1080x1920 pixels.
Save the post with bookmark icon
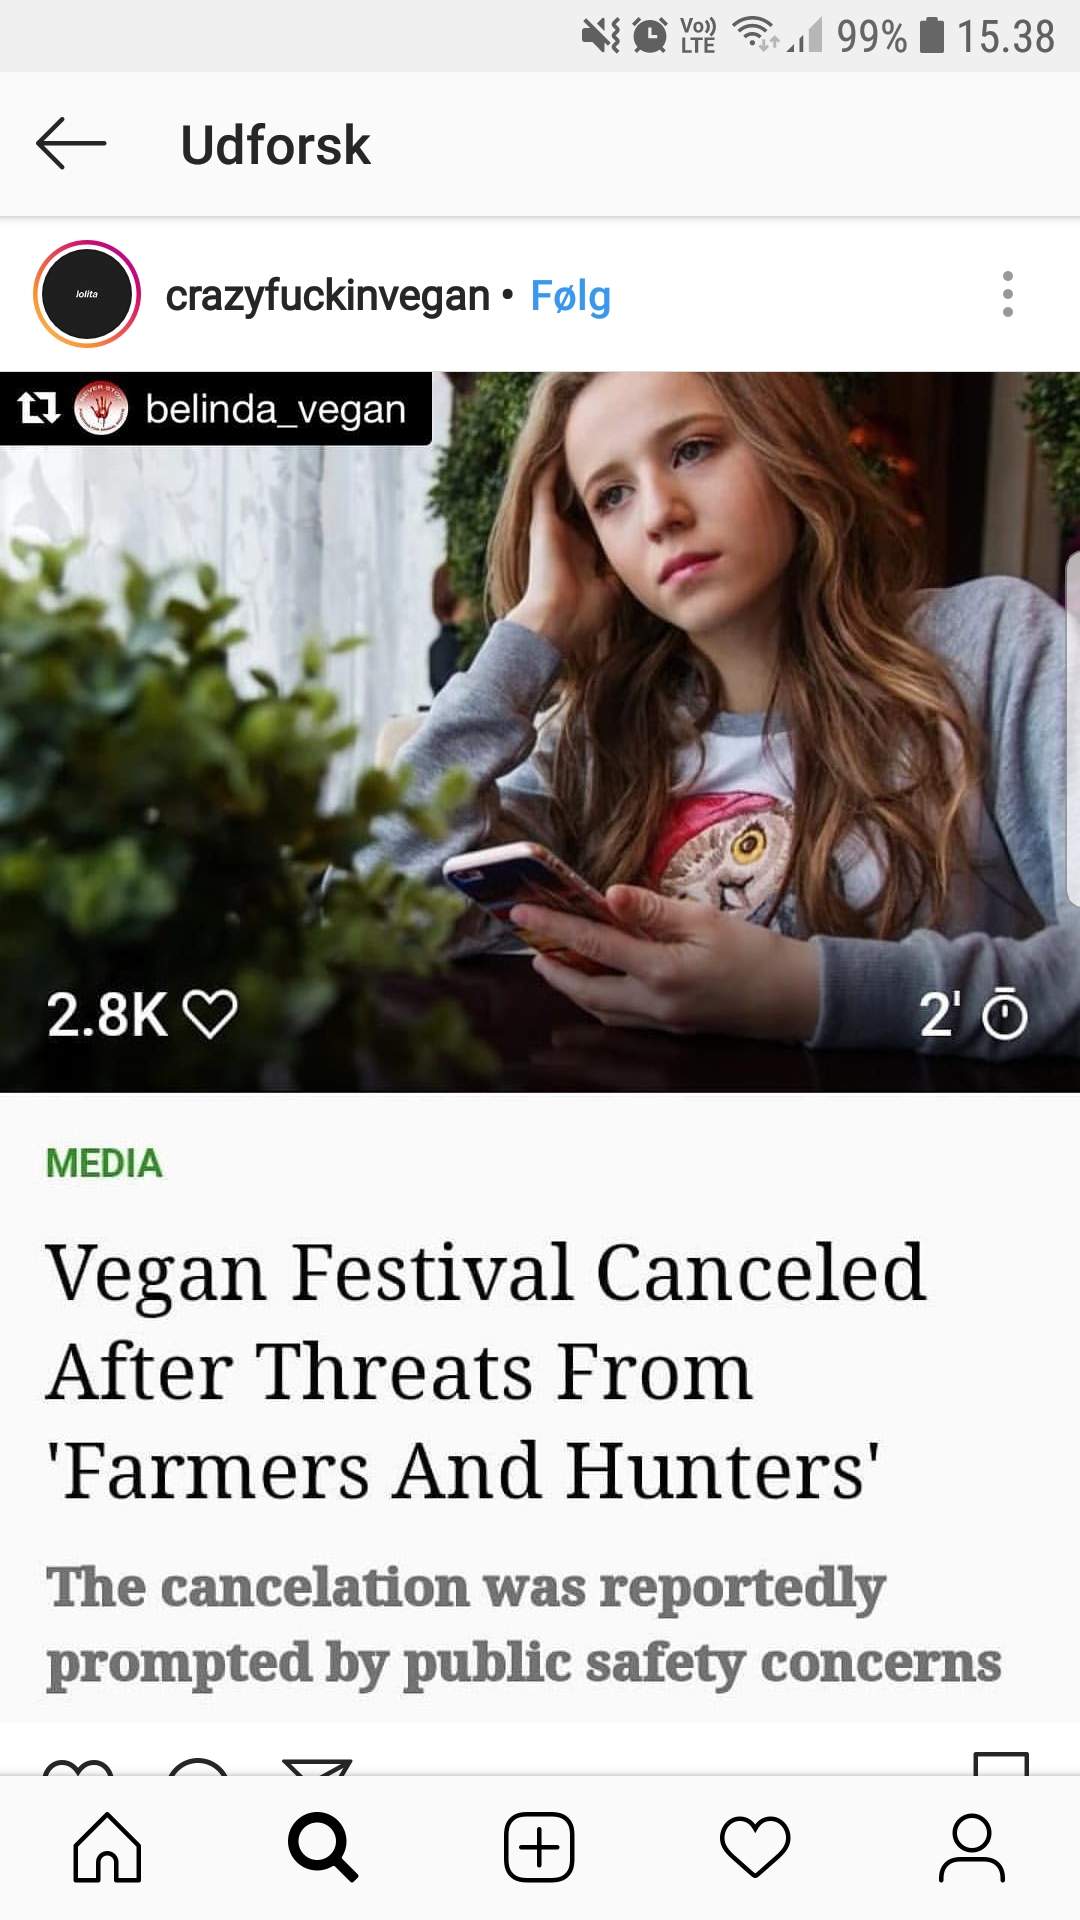(x=1001, y=1763)
